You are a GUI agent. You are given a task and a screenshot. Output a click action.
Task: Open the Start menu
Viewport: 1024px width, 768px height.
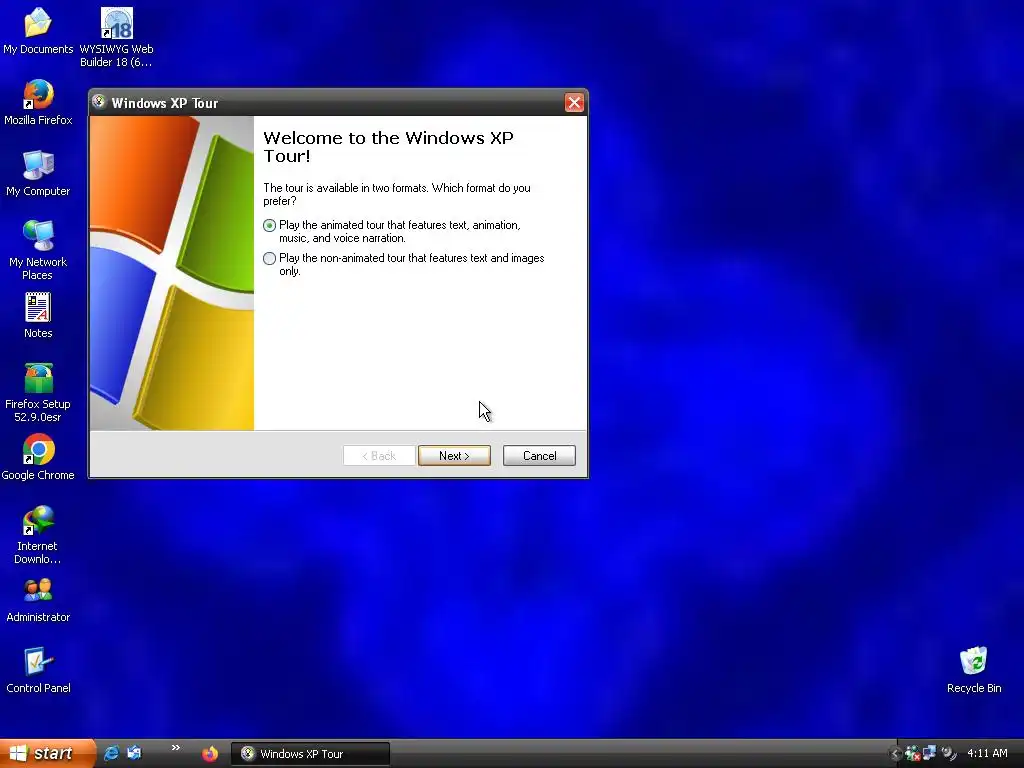pyautogui.click(x=46, y=754)
